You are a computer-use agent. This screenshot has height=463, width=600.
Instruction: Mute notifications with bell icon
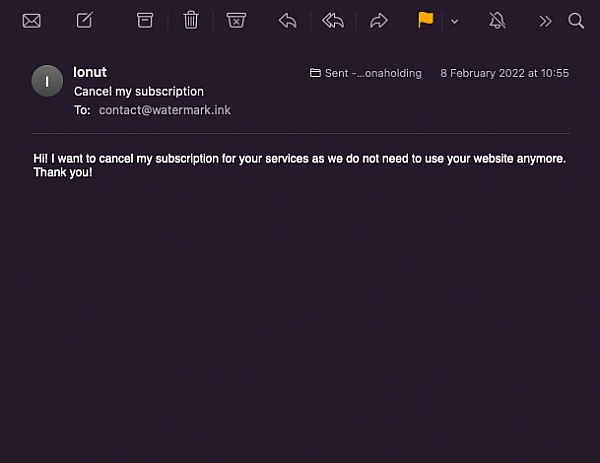point(497,21)
